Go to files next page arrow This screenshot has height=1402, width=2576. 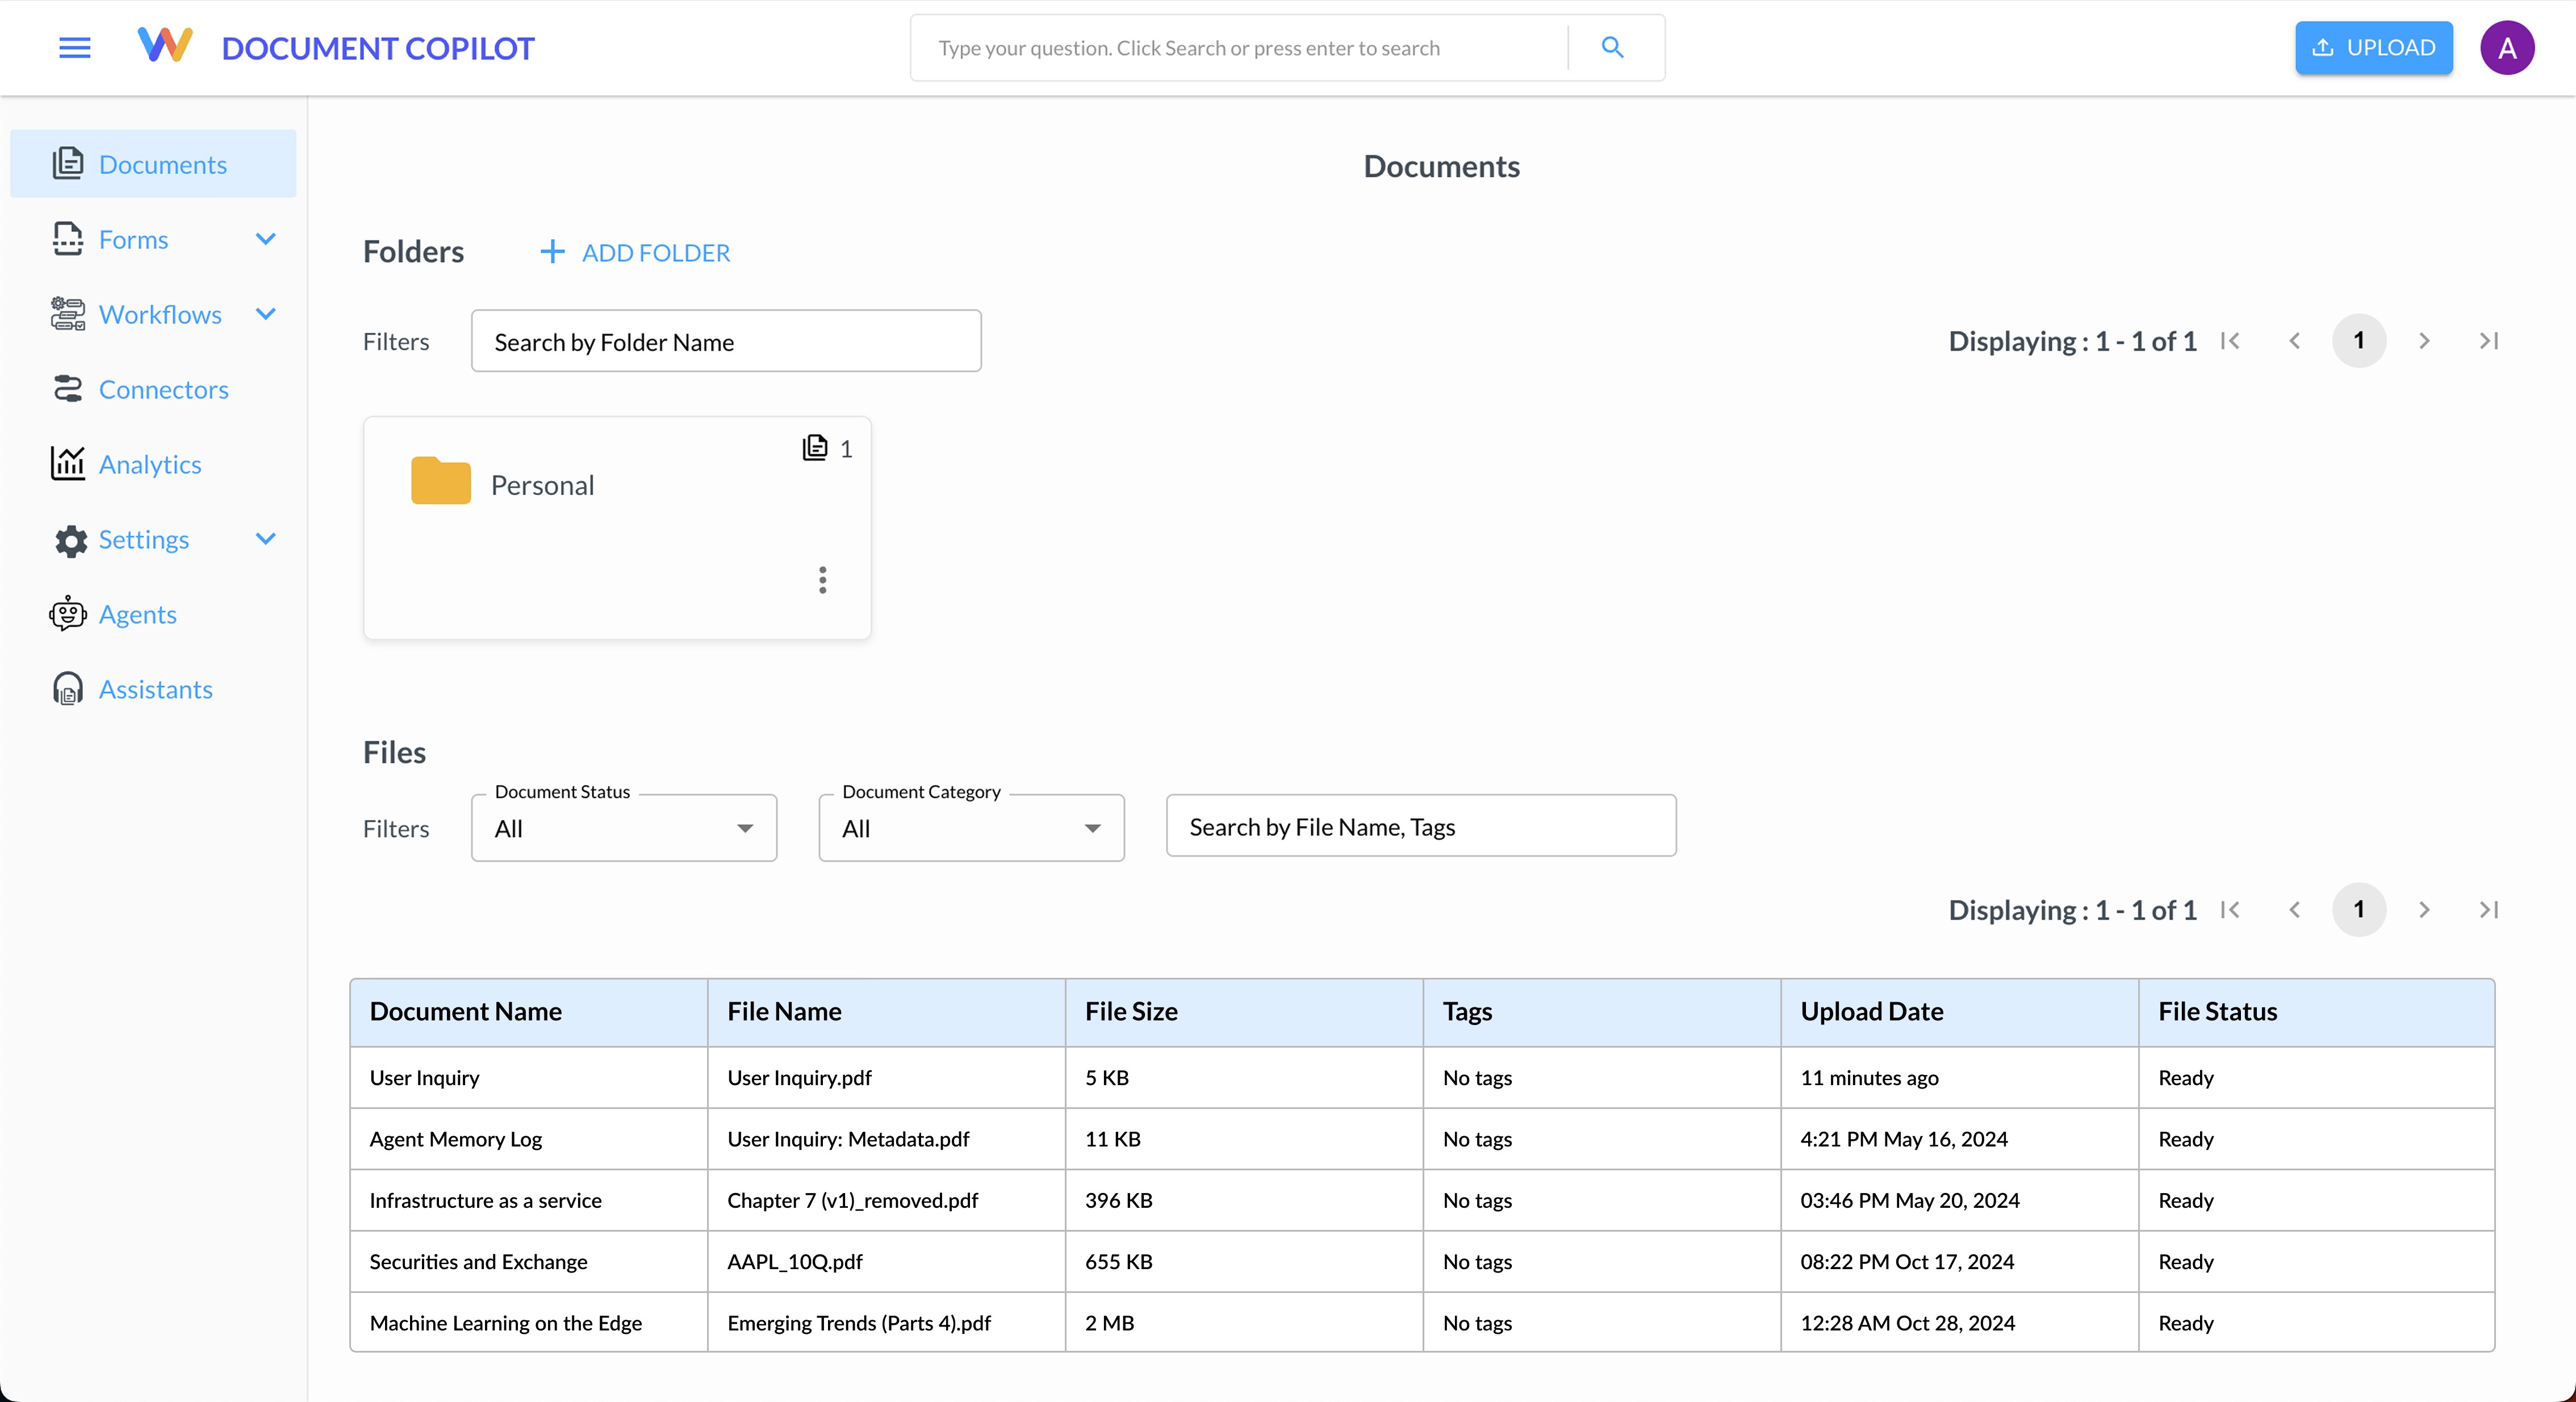[2423, 910]
